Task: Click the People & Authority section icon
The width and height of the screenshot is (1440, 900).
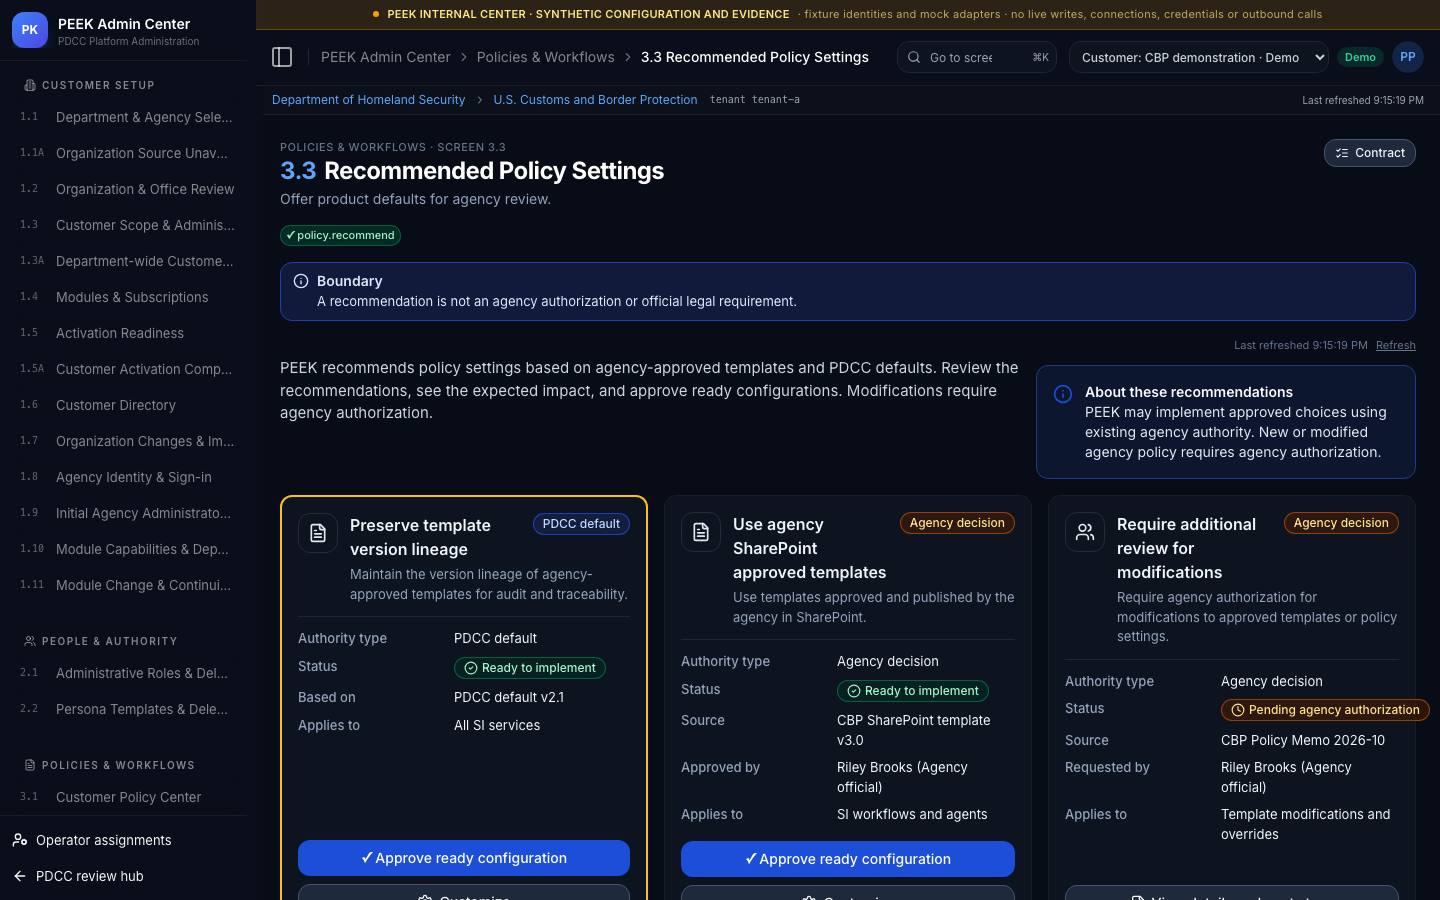Action: coord(30,641)
